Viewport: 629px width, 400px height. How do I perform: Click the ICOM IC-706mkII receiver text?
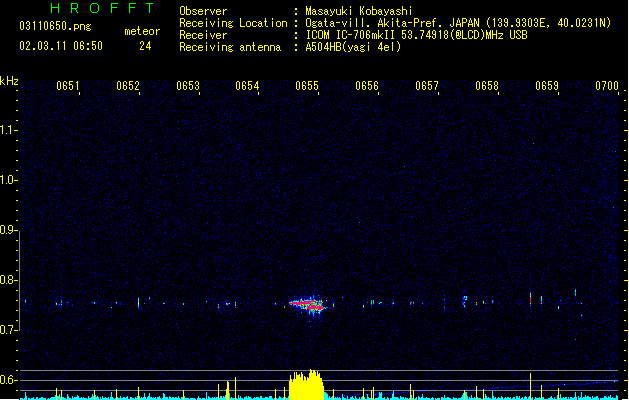click(416, 35)
